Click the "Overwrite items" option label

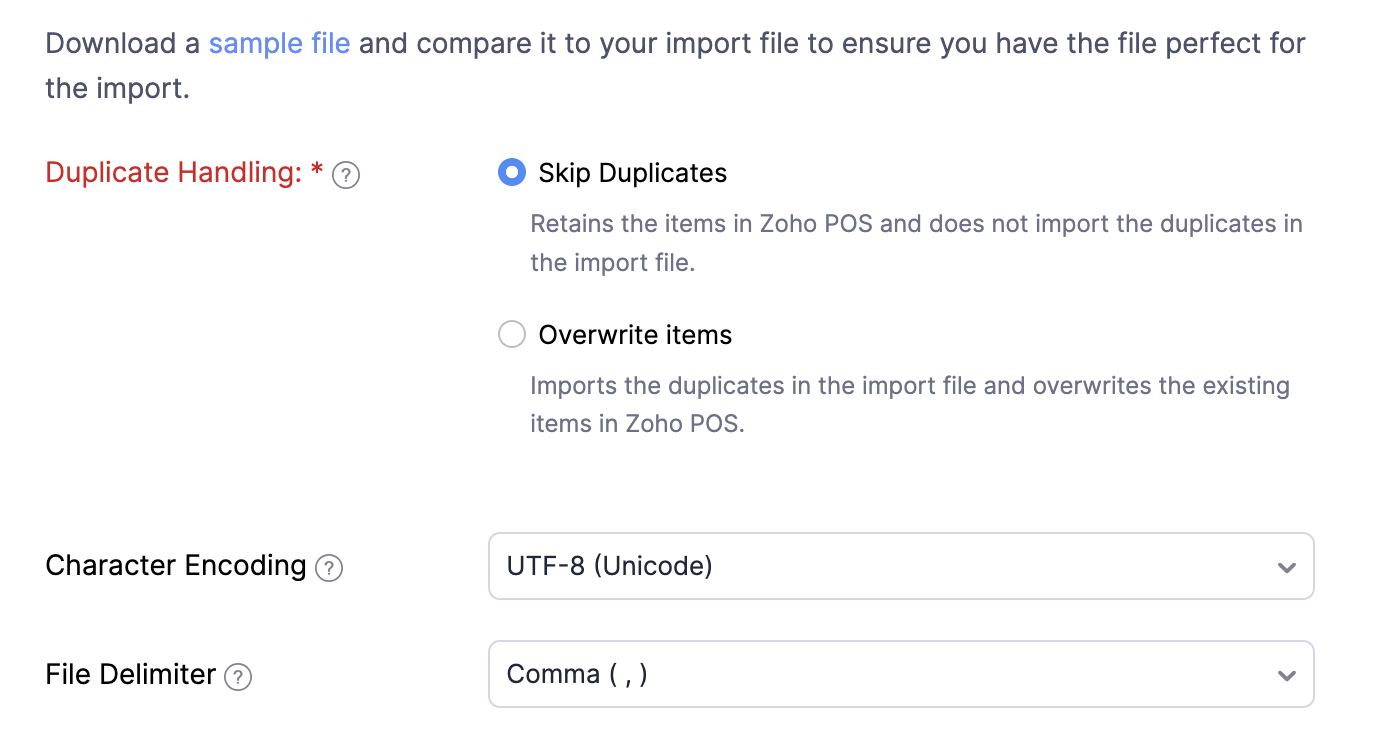pos(635,334)
